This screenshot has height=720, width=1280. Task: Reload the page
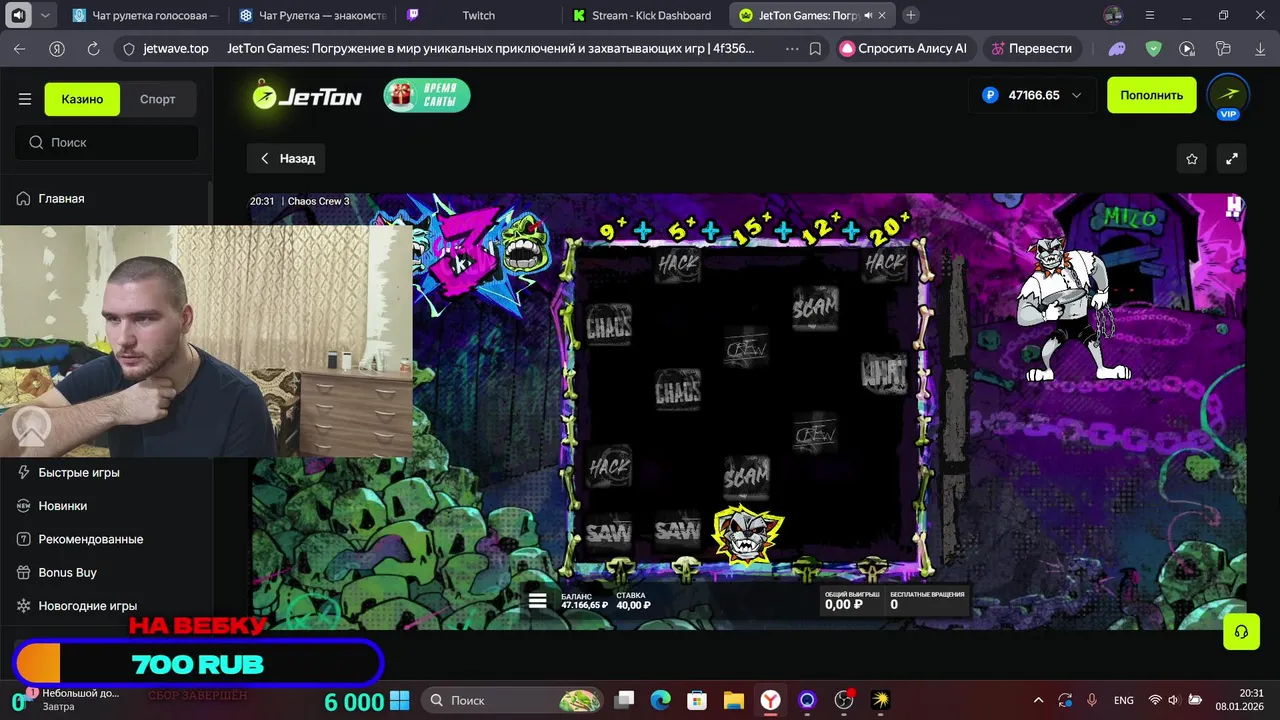point(93,48)
